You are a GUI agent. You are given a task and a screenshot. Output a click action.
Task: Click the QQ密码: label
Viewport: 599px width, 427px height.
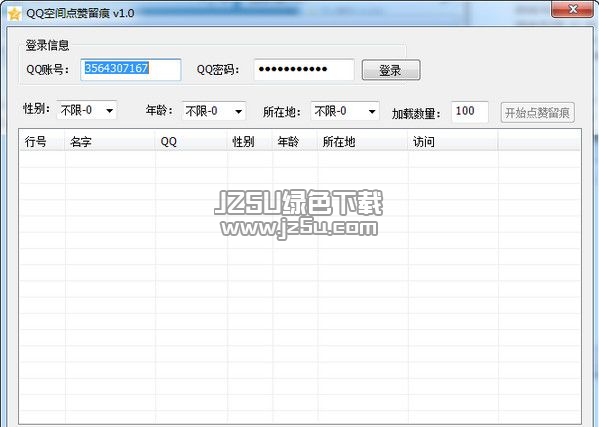click(x=218, y=70)
